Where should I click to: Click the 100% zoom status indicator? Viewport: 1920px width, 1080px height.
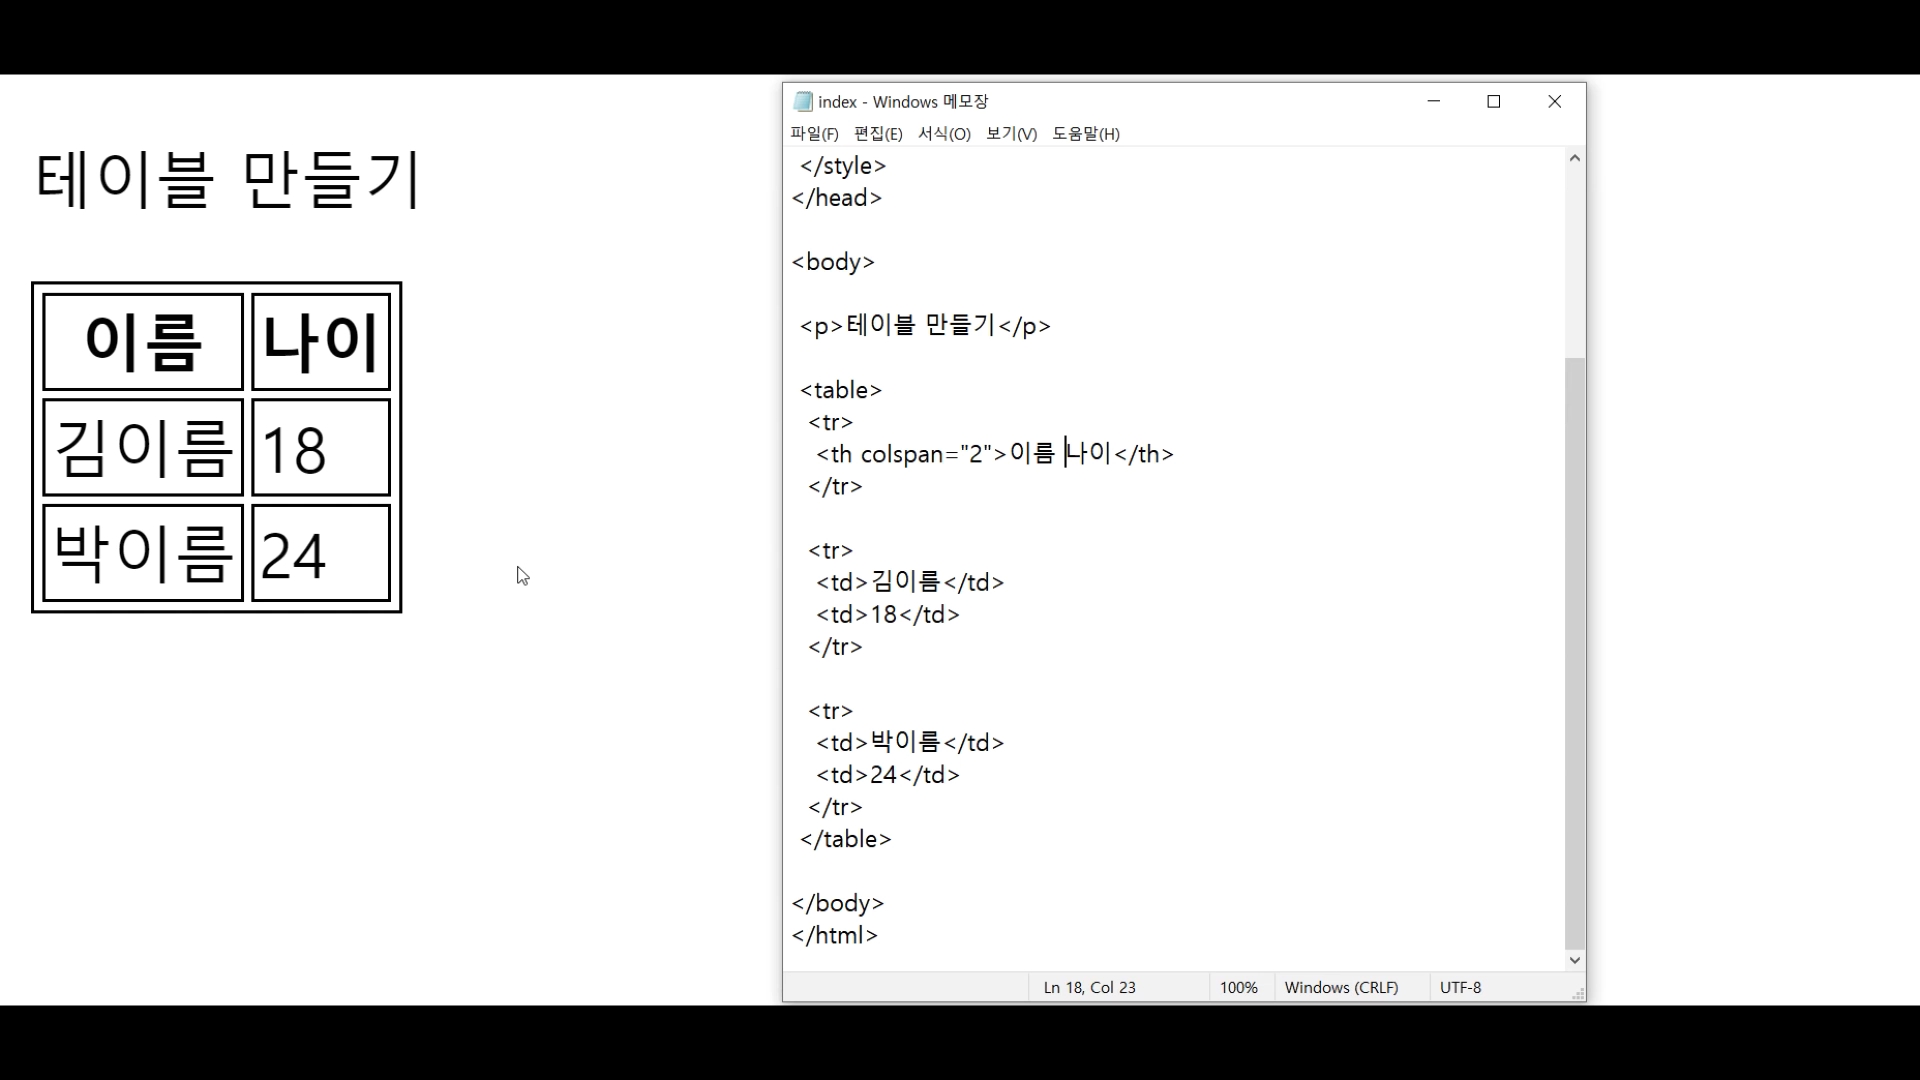click(x=1238, y=987)
